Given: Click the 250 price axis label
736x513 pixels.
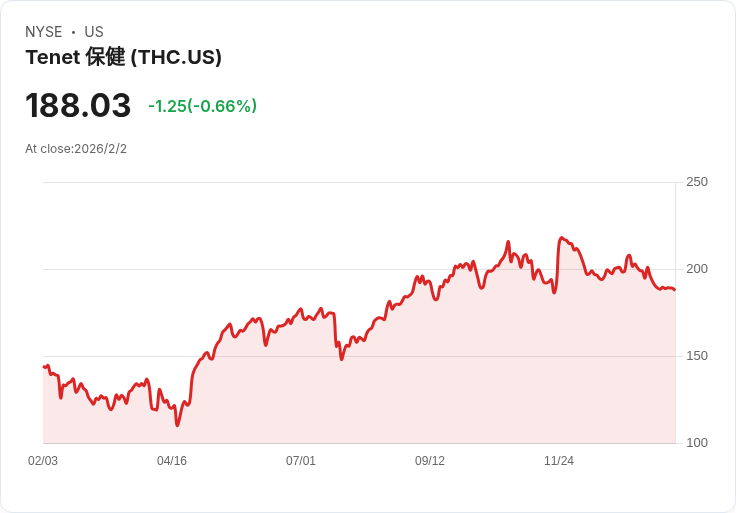Looking at the screenshot, I should 697,182.
